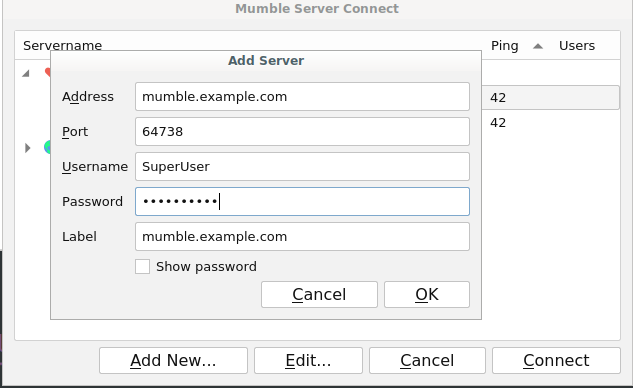Expand the collapsed server group arrow

tap(27, 148)
